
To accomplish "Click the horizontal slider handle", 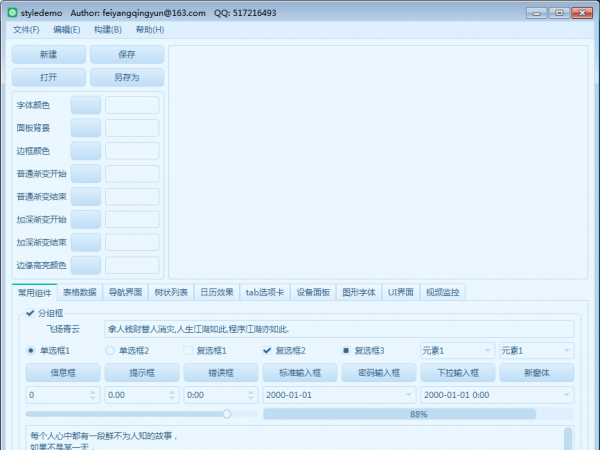I will pyautogui.click(x=227, y=413).
